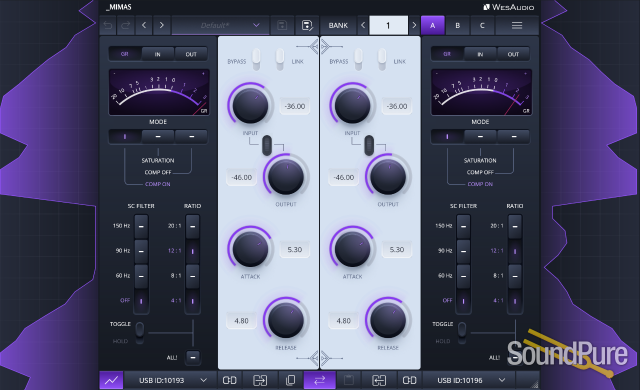
Task: Switch right meter to IN
Action: [x=480, y=54]
